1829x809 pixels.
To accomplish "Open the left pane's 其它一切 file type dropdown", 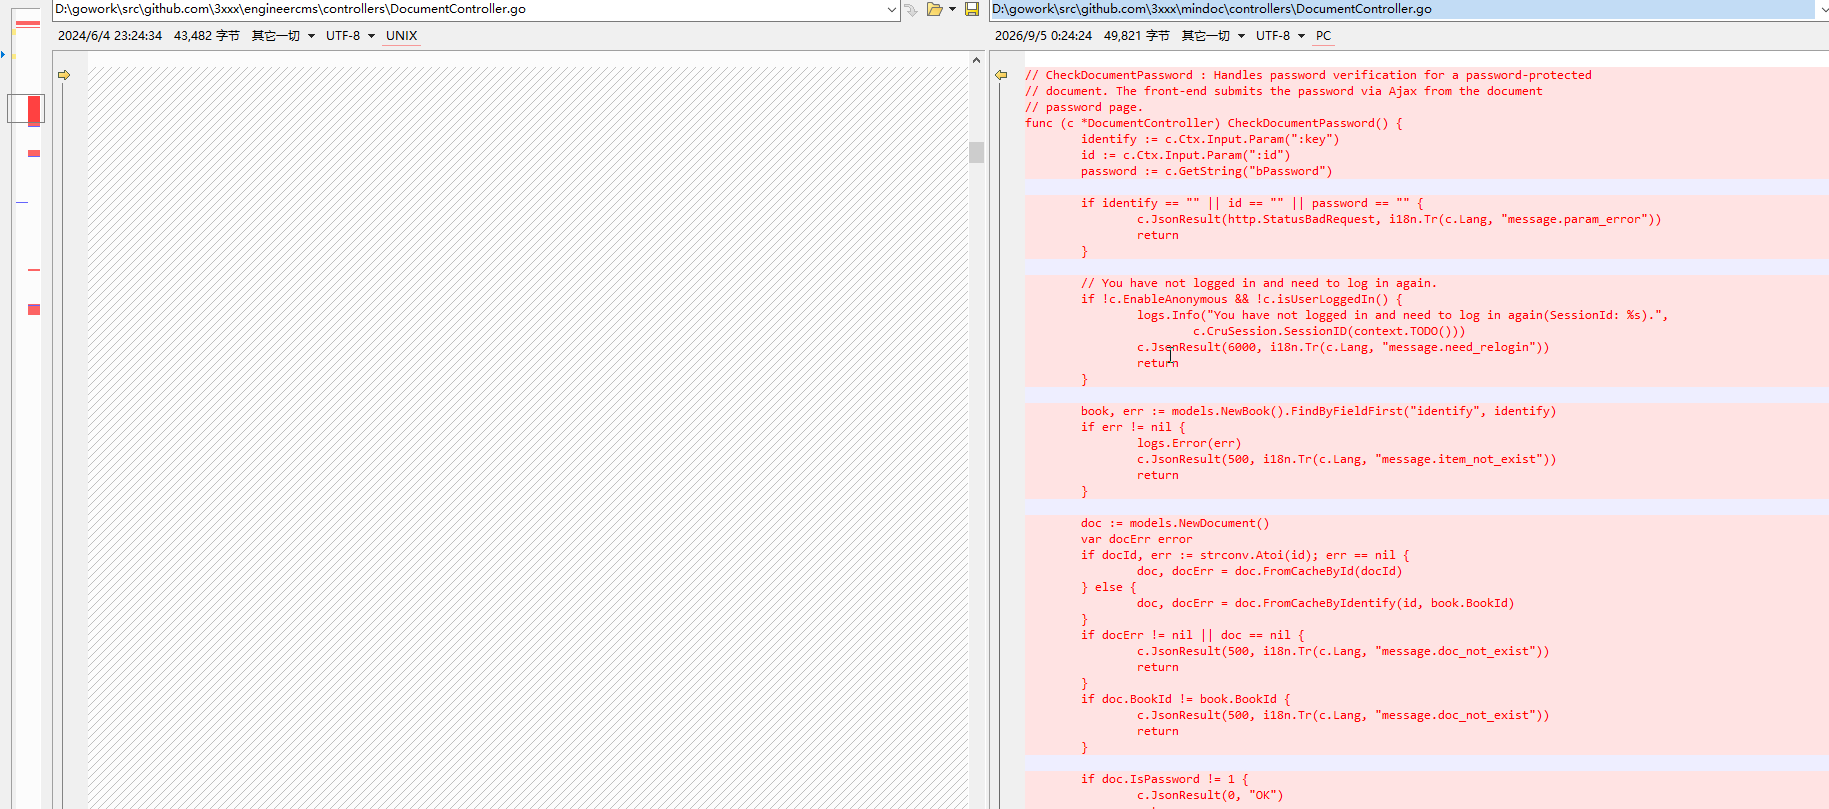I will (283, 36).
